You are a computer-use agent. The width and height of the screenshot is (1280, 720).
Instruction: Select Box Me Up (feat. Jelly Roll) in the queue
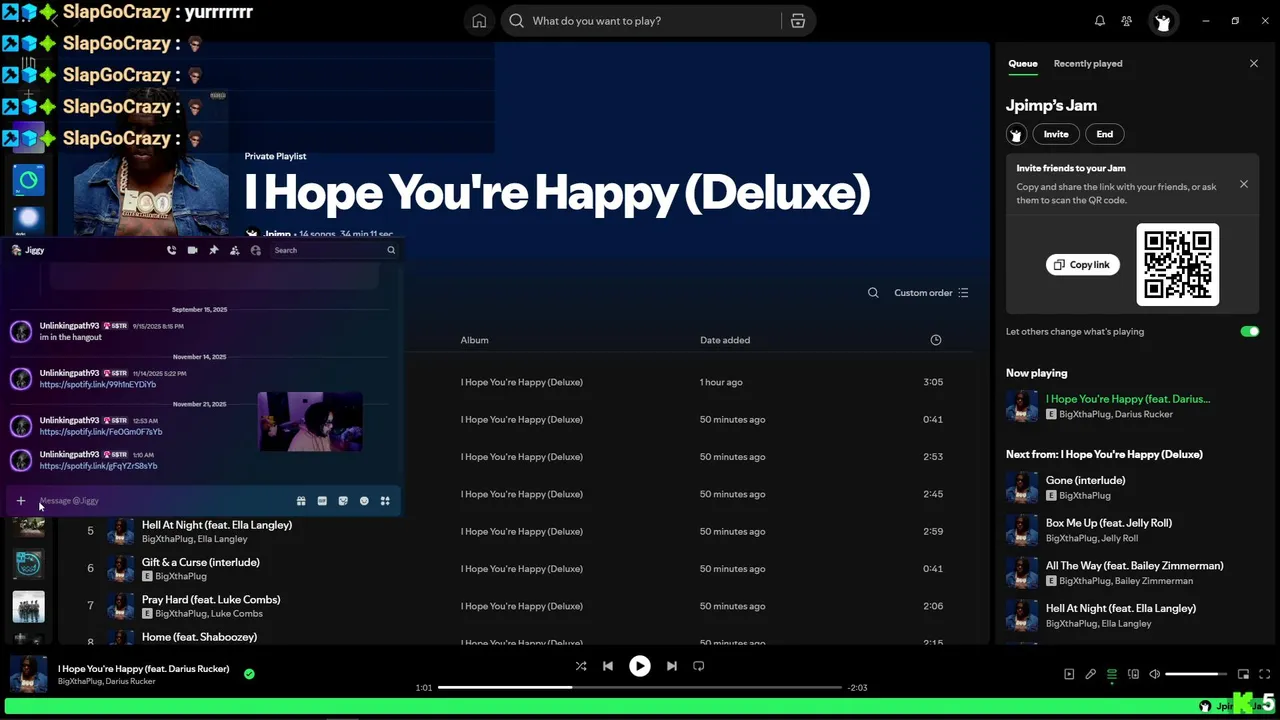(1128, 530)
